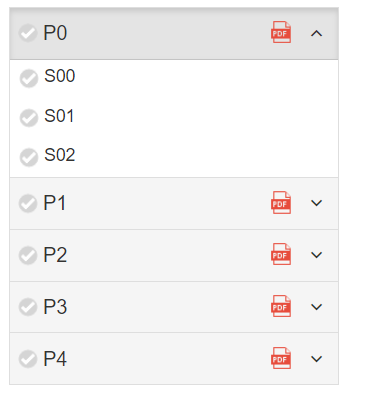This screenshot has width=379, height=397.
Task: Expand the P1 section chevron
Action: pyautogui.click(x=316, y=203)
